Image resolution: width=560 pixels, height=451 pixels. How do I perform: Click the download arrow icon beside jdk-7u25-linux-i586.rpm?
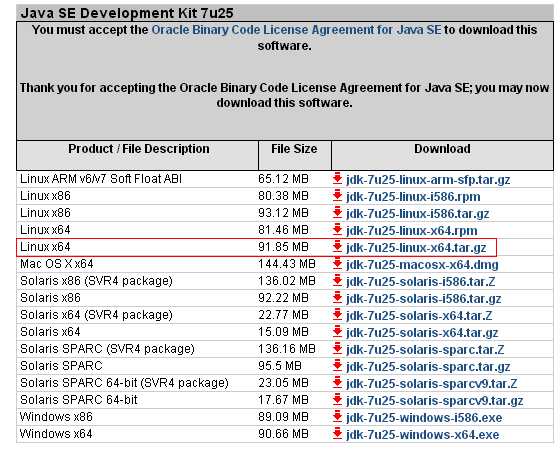(x=337, y=195)
